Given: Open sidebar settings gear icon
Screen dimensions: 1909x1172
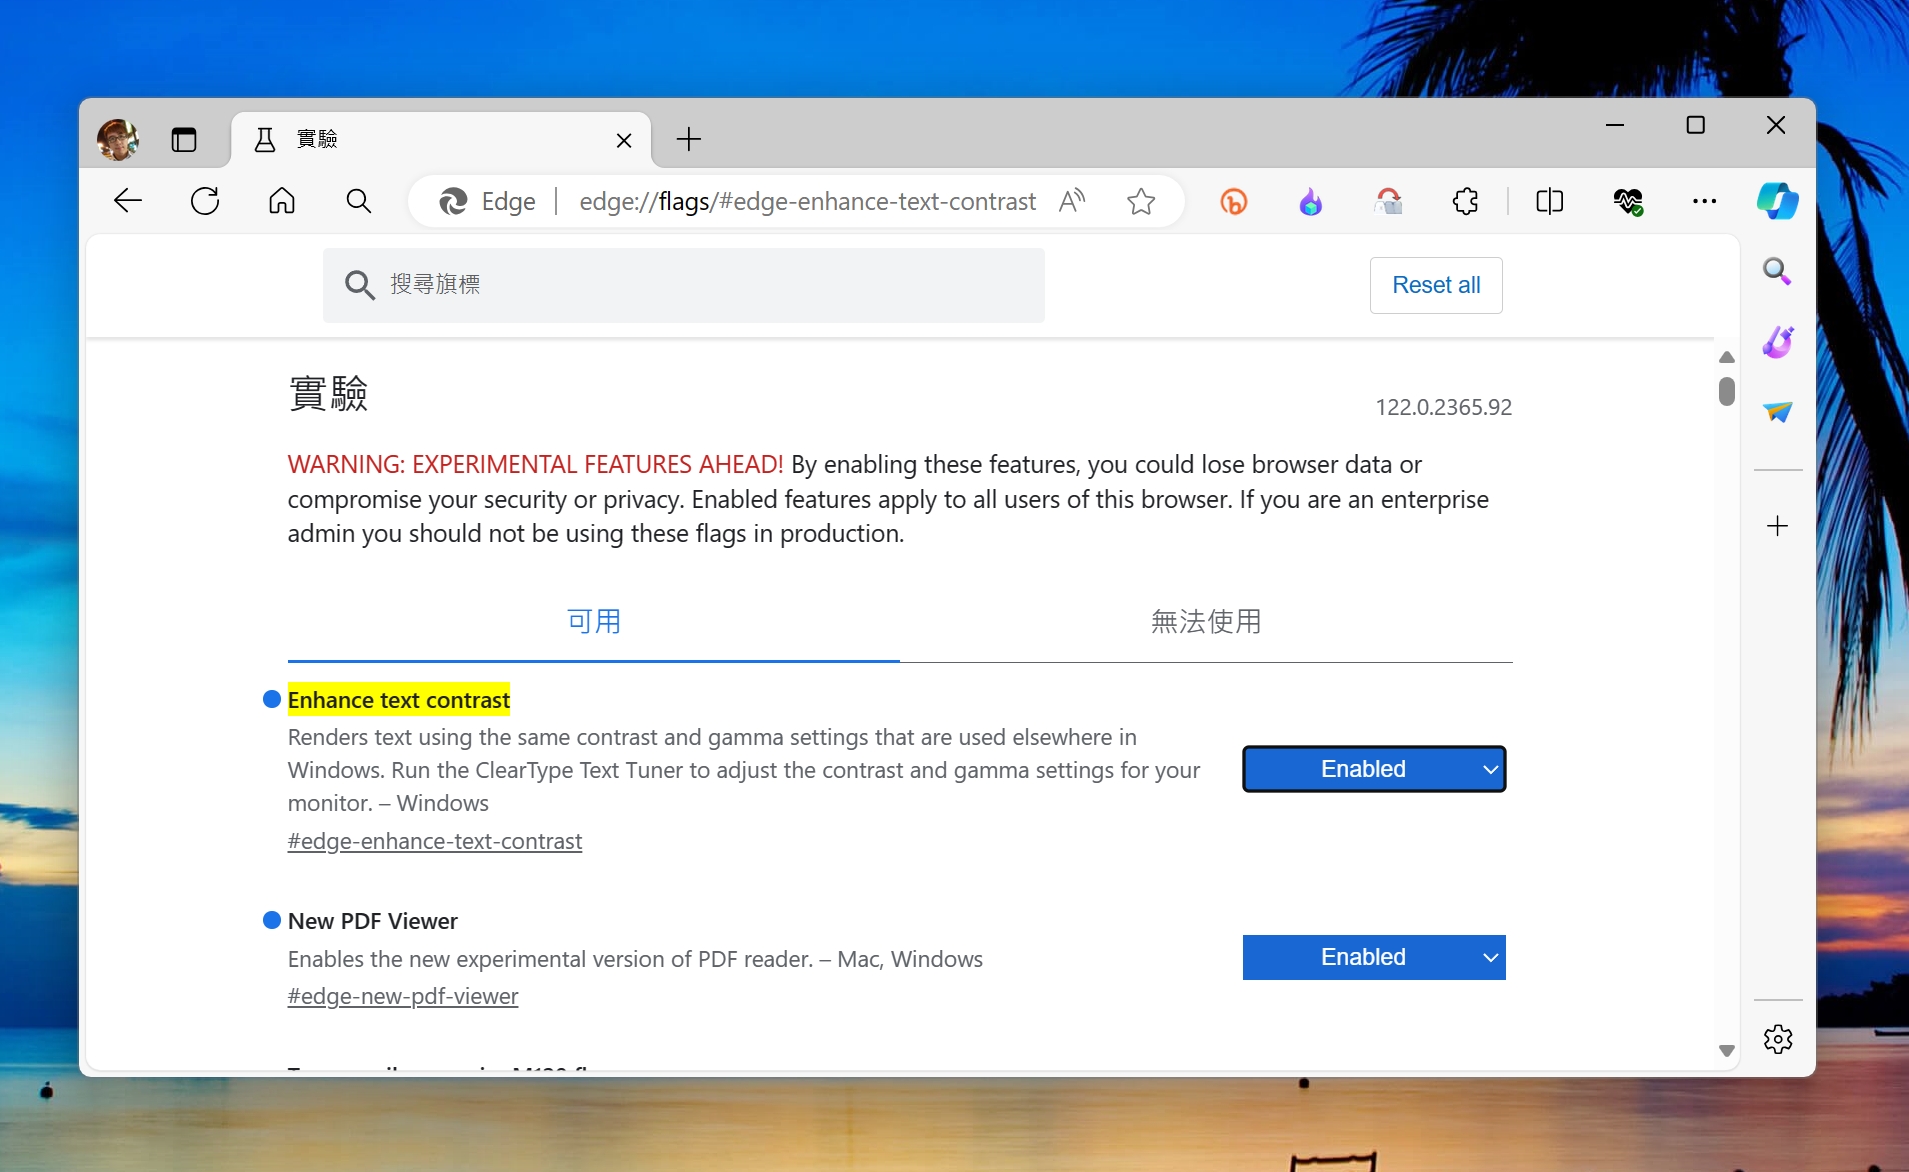Looking at the screenshot, I should tap(1777, 1039).
